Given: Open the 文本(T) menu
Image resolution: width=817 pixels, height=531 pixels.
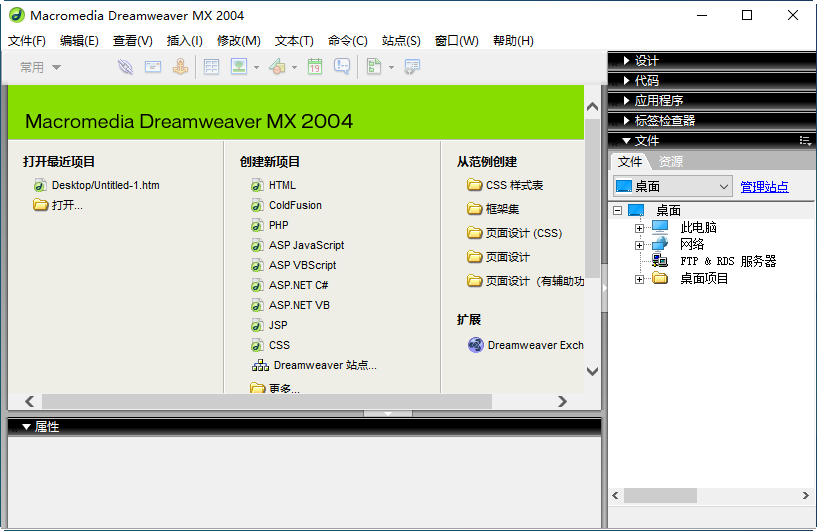Looking at the screenshot, I should click(x=294, y=41).
